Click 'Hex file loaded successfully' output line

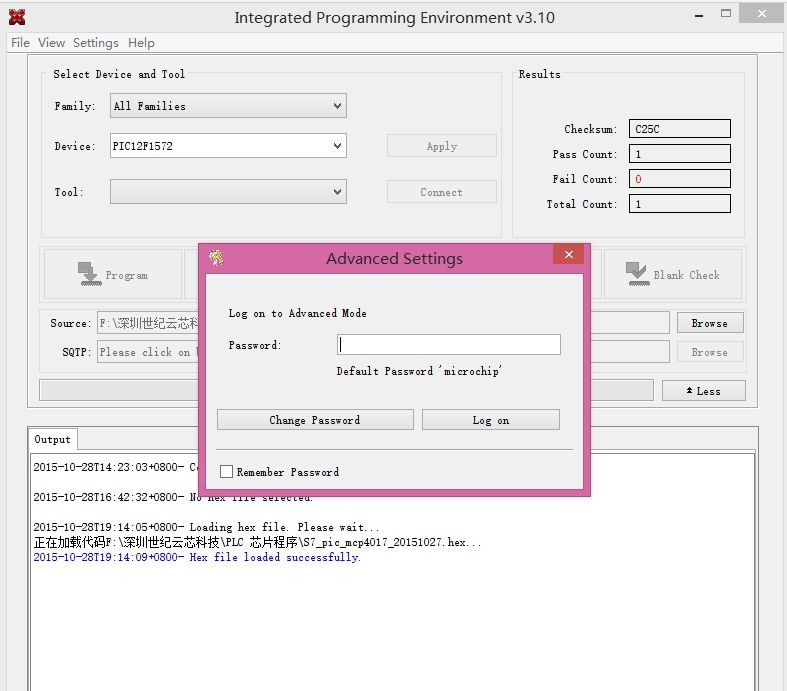(x=197, y=557)
